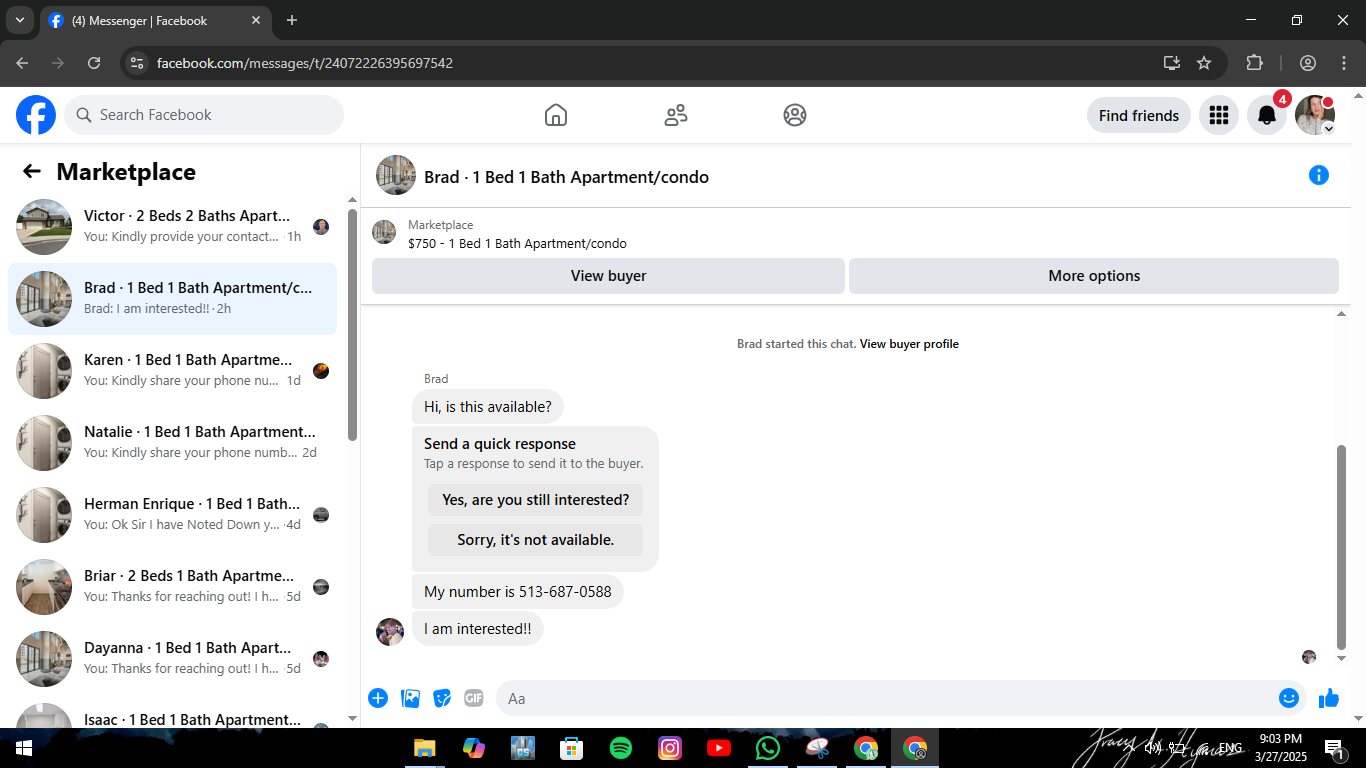
Task: Open Spotify from the taskbar
Action: point(621,748)
